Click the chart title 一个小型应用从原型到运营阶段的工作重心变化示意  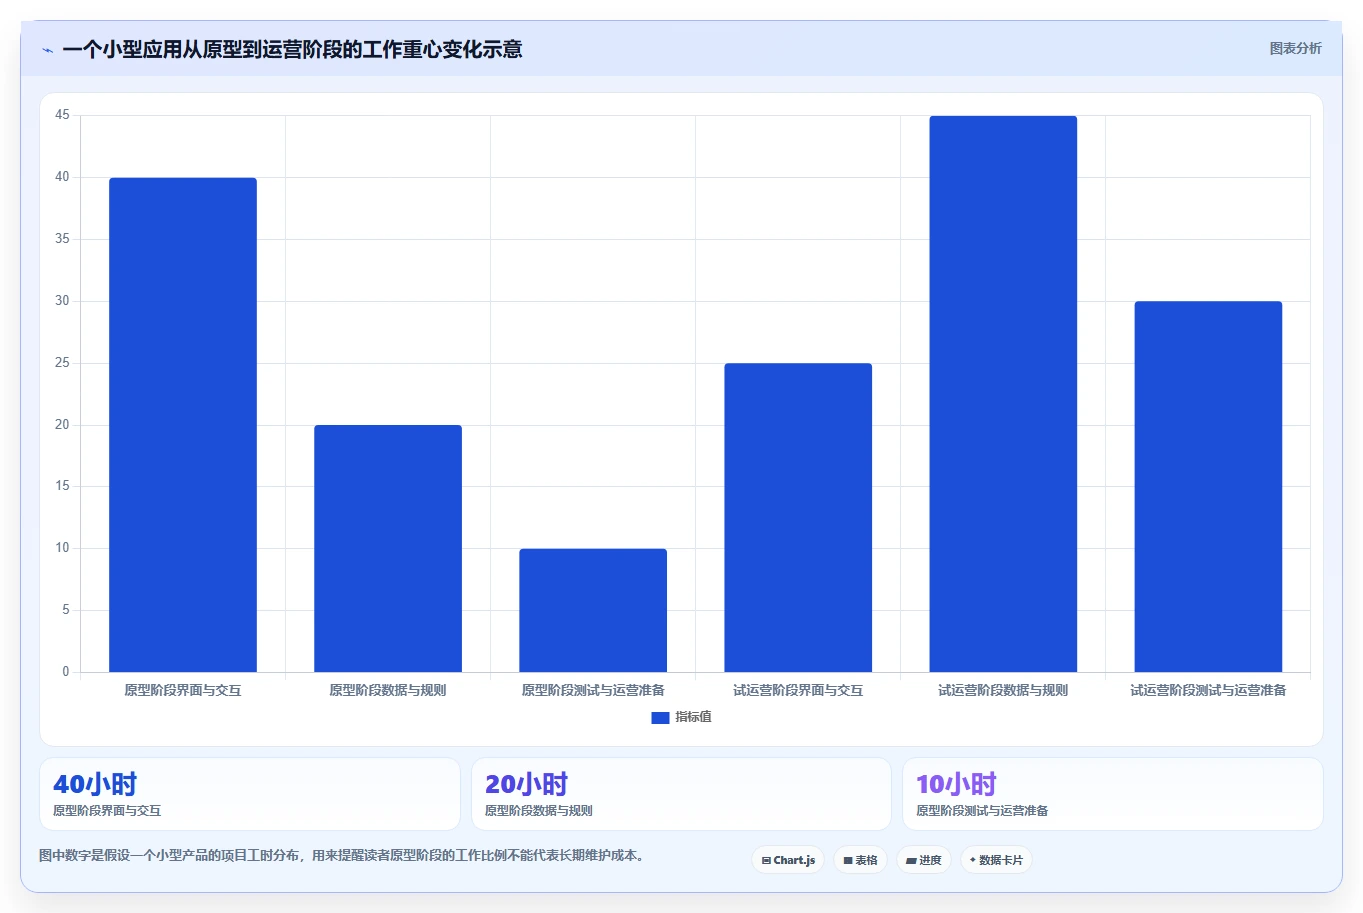292,49
